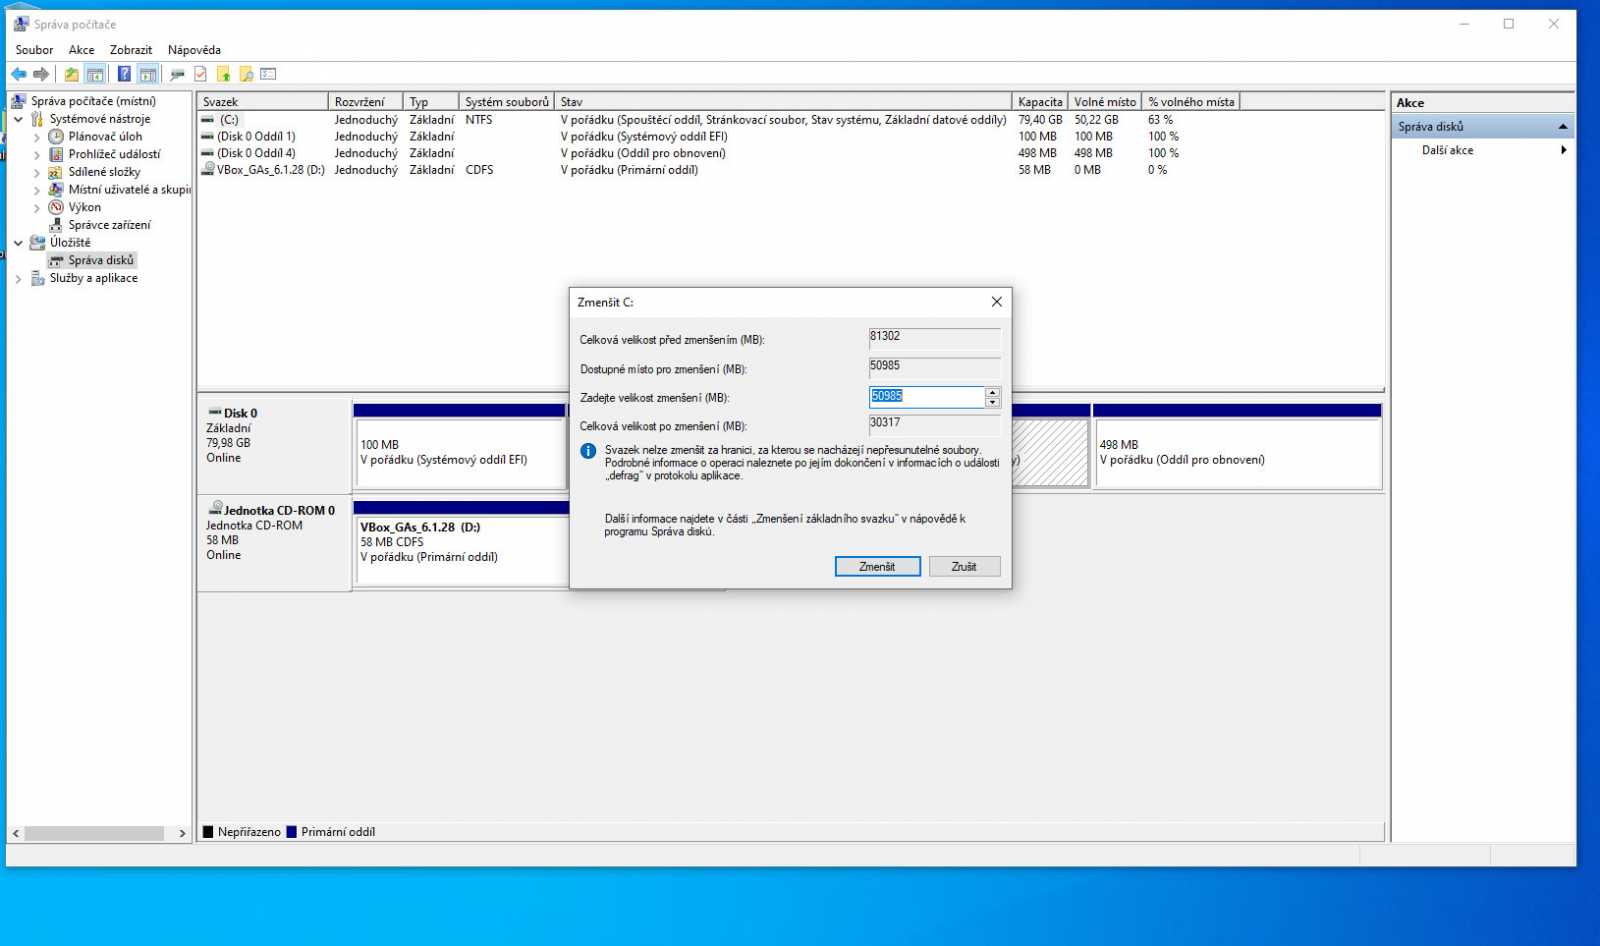The image size is (1600, 946).
Task: Toggle the Show/Hide Action Pane toolbar icon
Action: (x=148, y=74)
